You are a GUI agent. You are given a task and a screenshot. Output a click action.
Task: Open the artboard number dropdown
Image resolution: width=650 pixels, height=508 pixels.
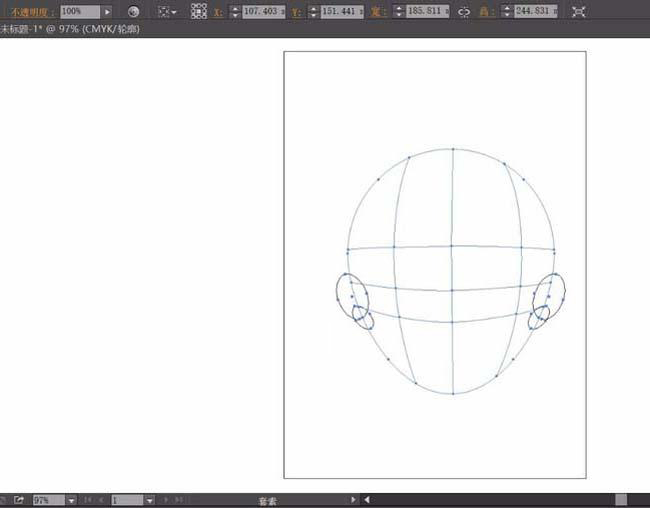pos(149,499)
